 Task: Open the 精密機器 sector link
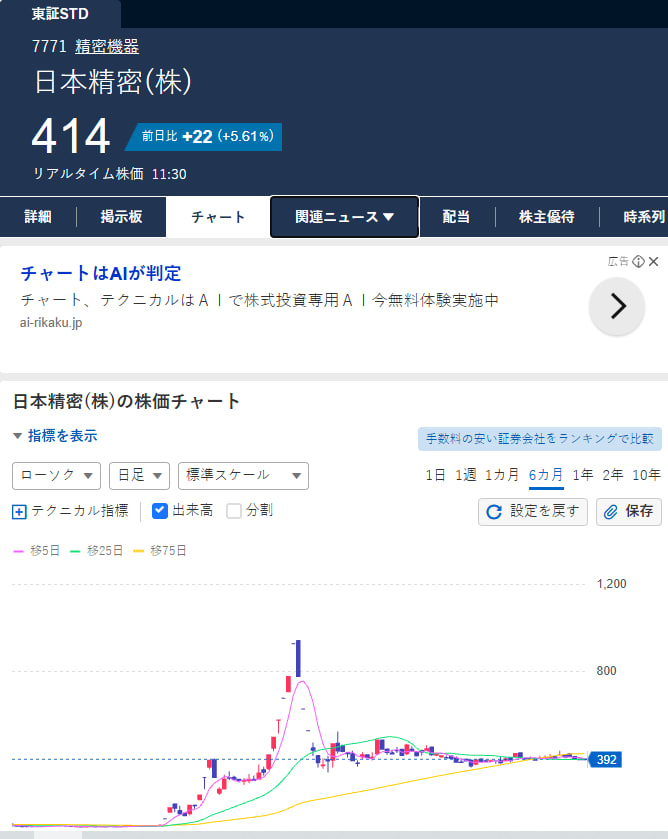pos(107,47)
